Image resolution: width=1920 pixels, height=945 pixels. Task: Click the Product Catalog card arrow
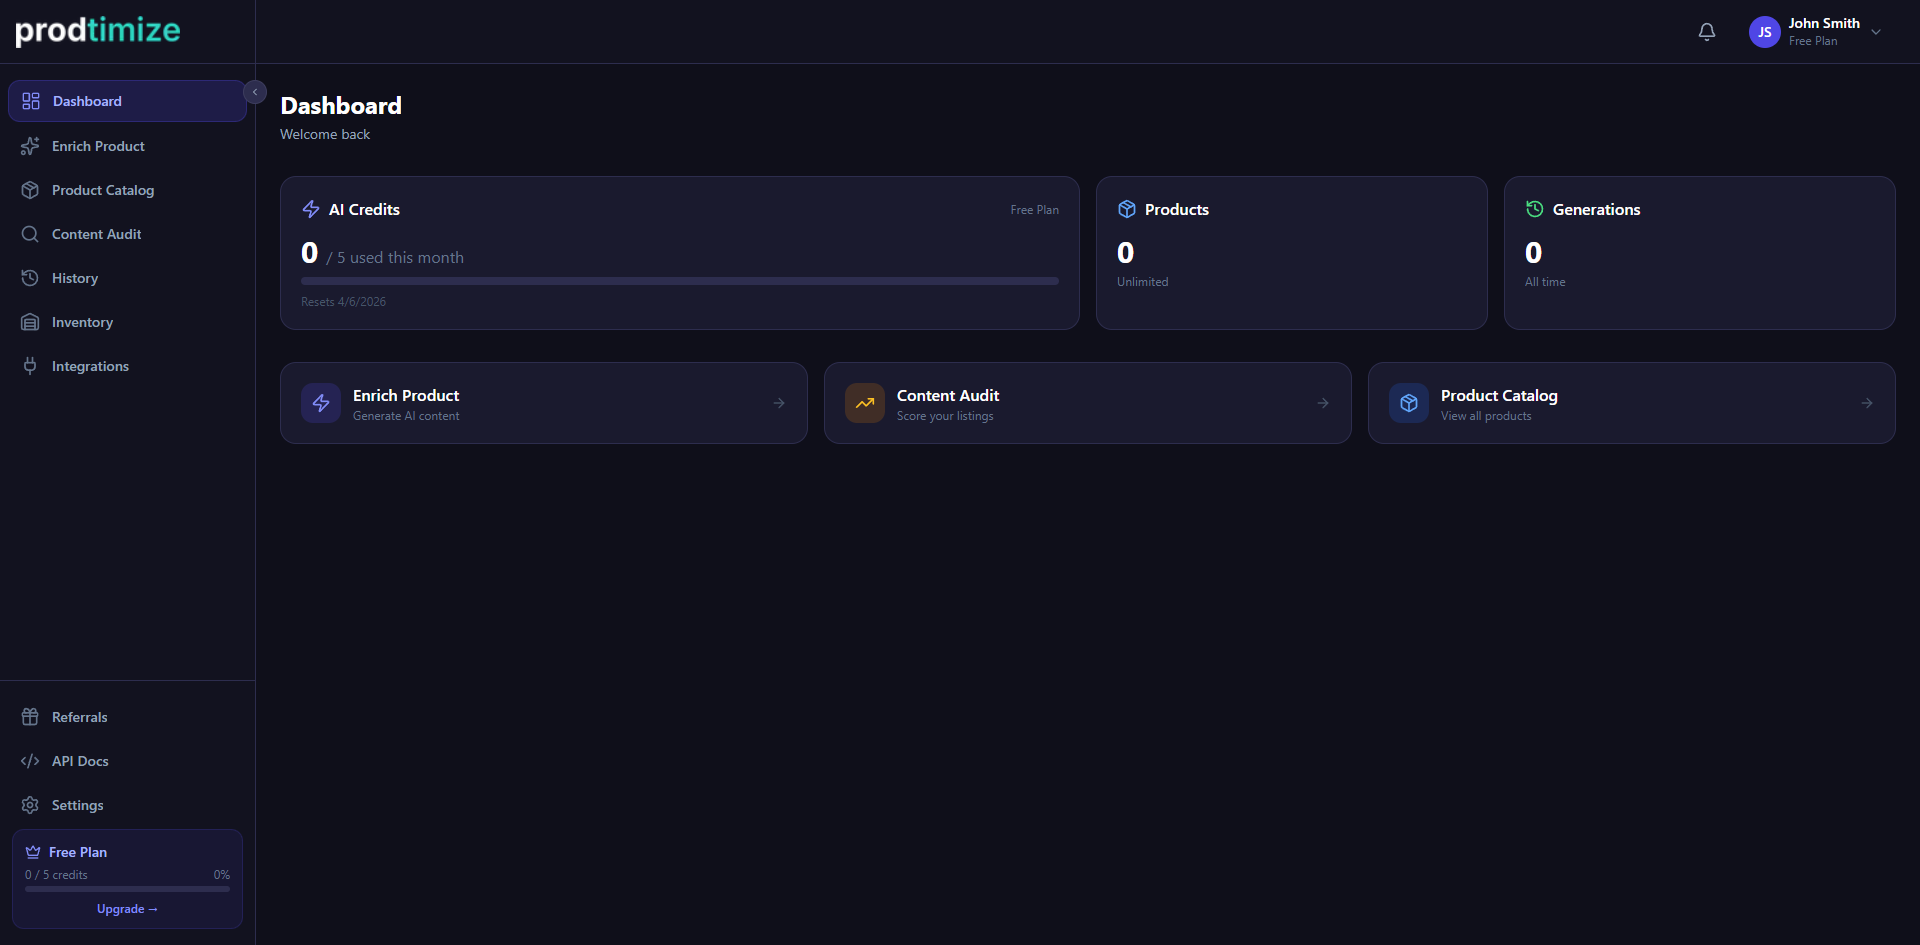(1866, 403)
